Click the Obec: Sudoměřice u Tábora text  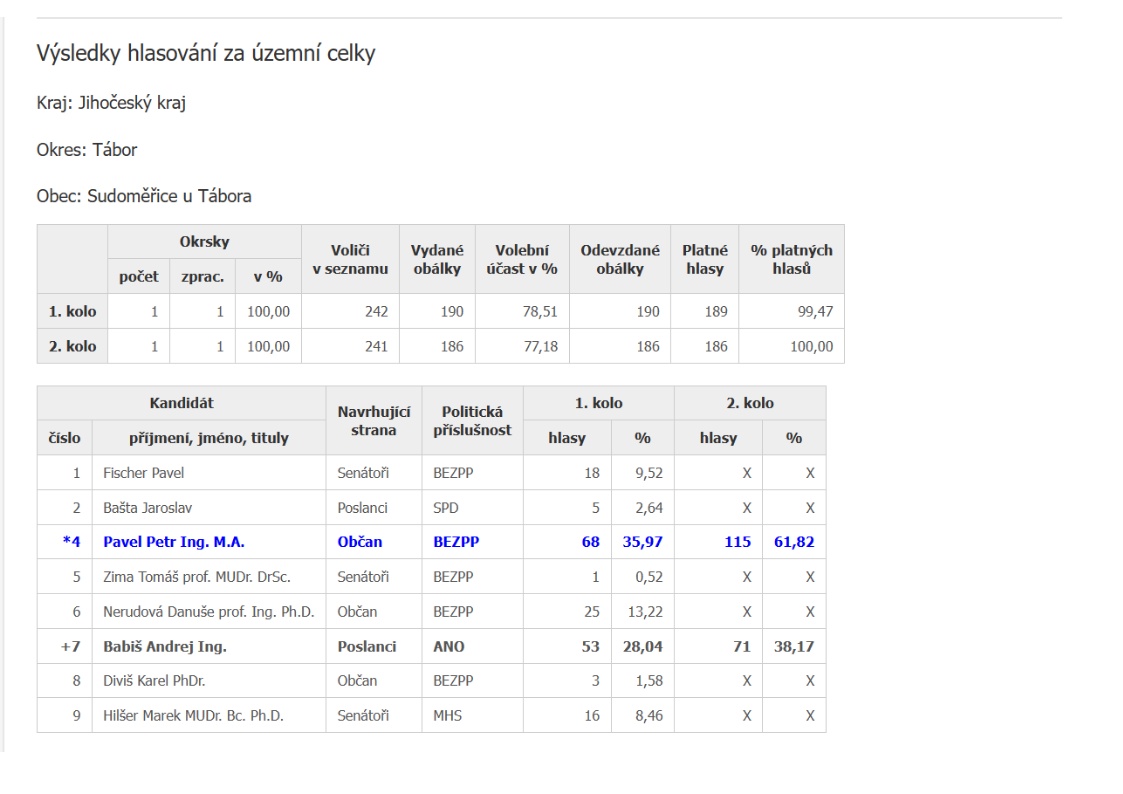click(x=144, y=196)
